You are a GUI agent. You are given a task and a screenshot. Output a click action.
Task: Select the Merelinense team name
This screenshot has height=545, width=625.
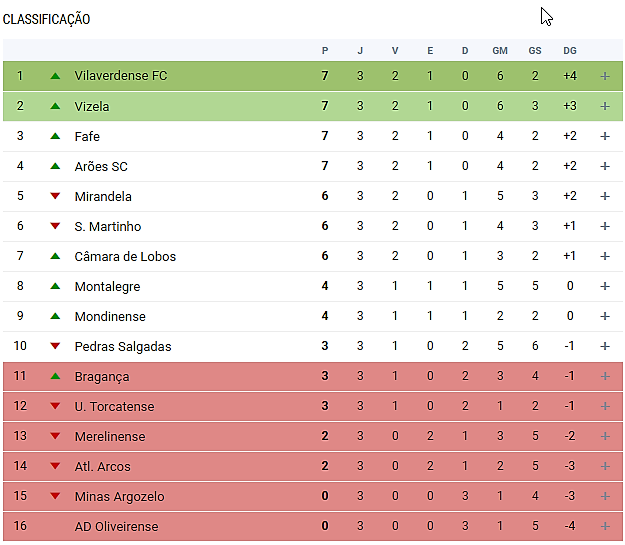109,436
